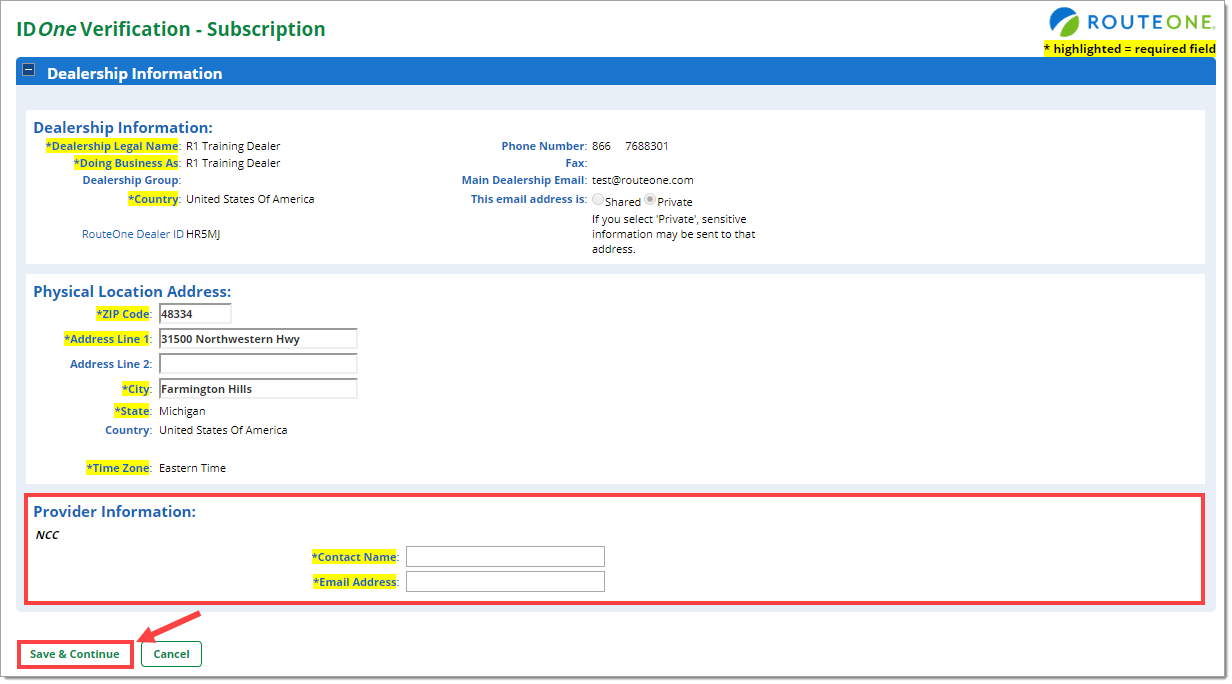Click the Contact Name text box

505,557
